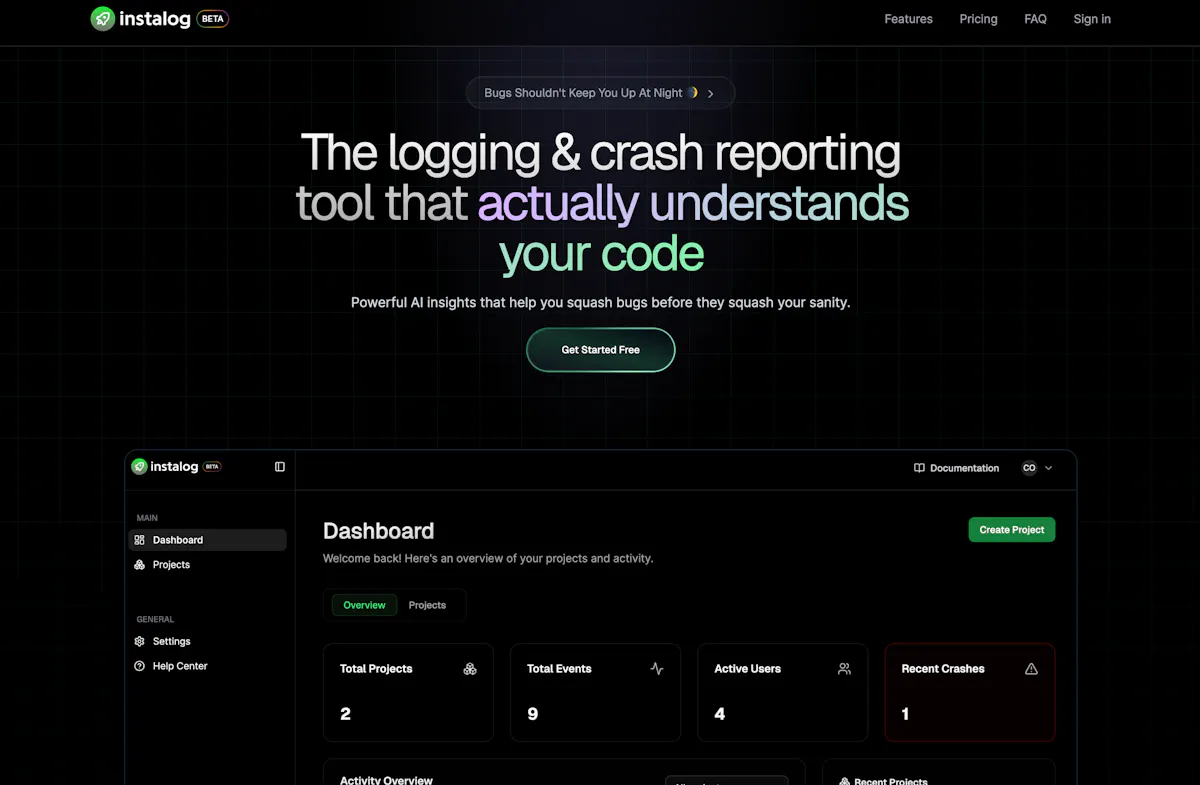Click Sign in
This screenshot has height=785, width=1200.
pyautogui.click(x=1092, y=19)
